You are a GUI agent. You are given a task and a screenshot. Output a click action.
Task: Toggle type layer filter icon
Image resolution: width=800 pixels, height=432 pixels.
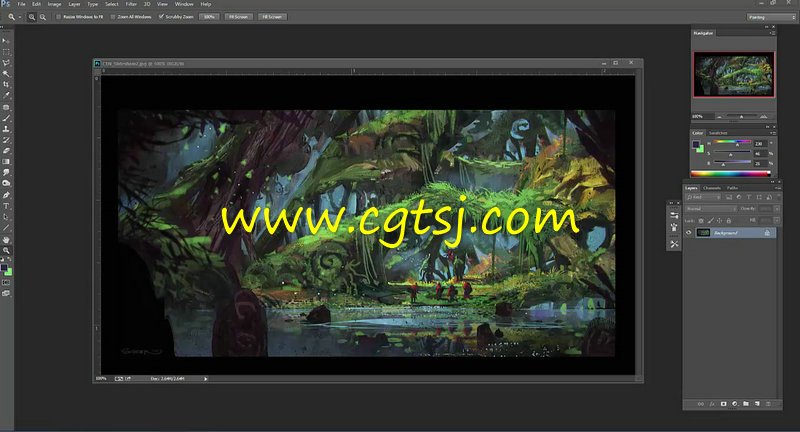748,197
